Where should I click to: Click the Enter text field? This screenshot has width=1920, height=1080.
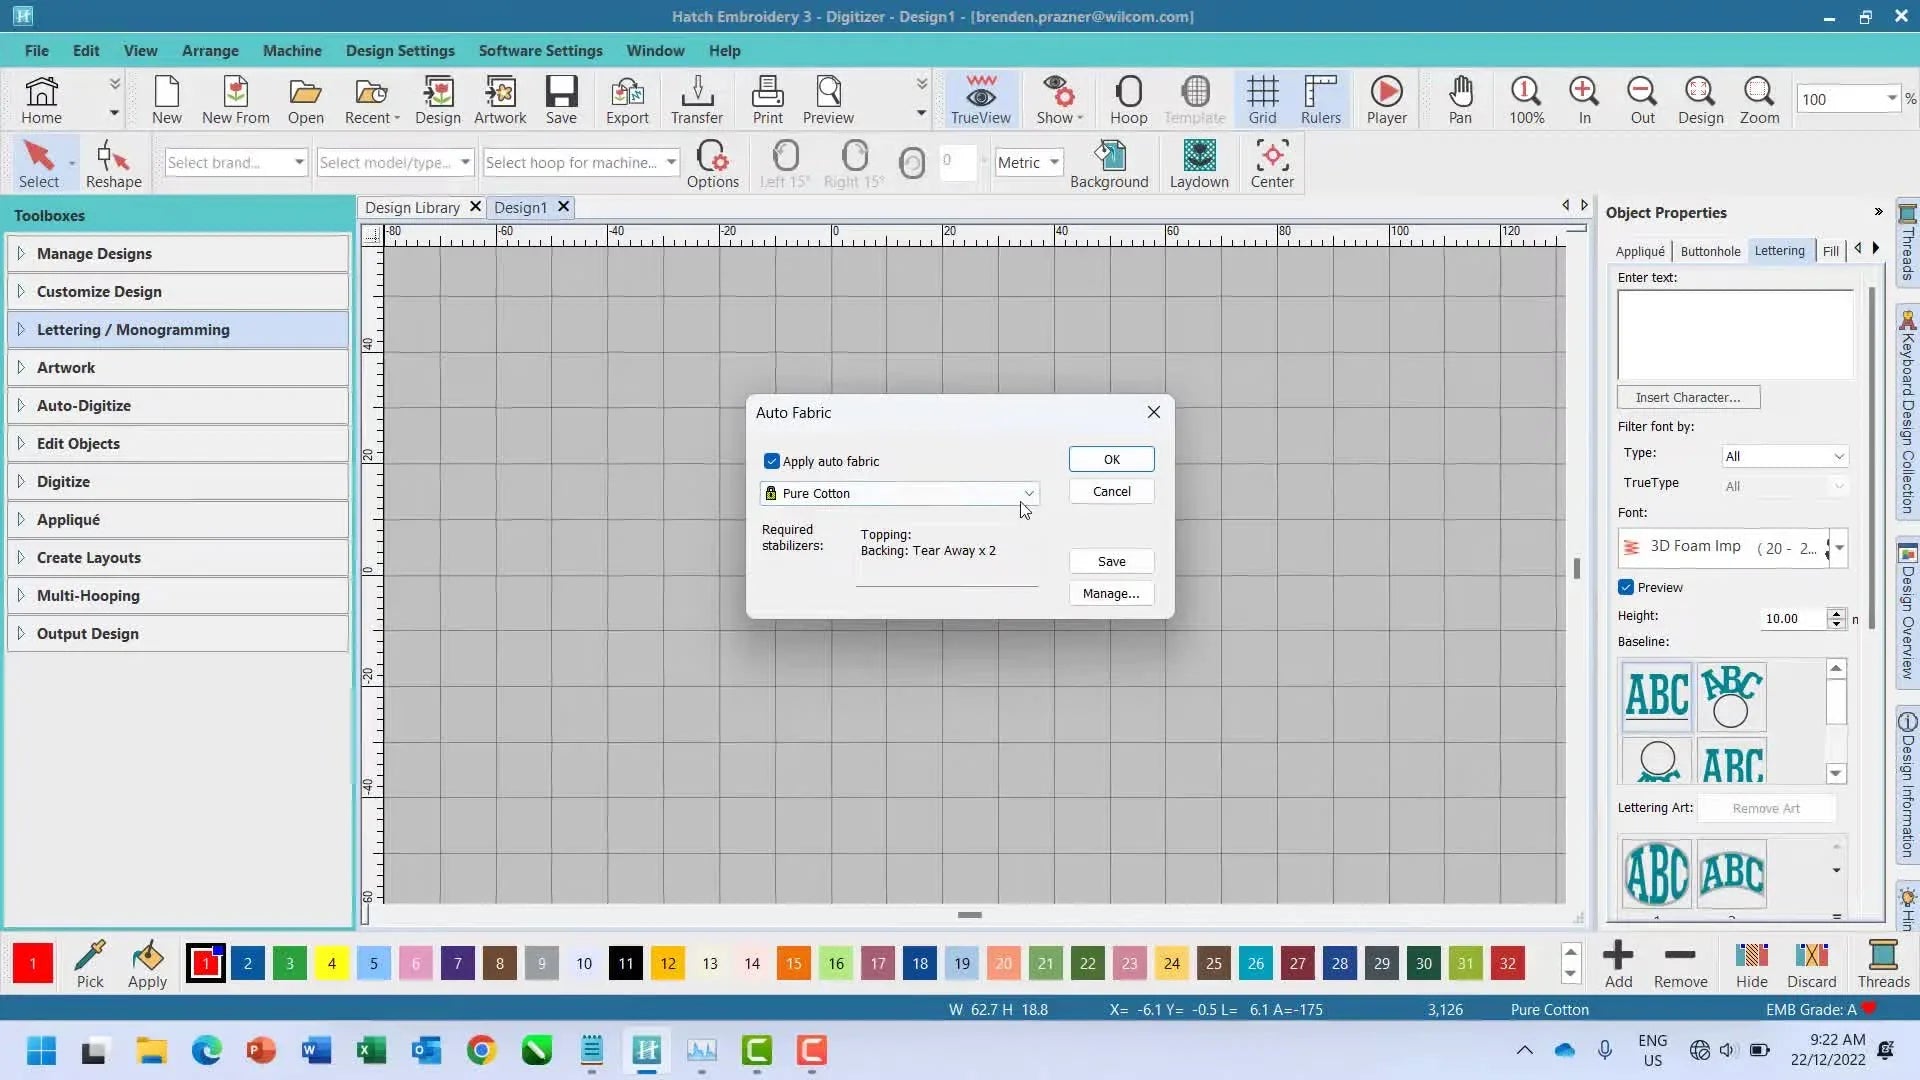tap(1735, 334)
